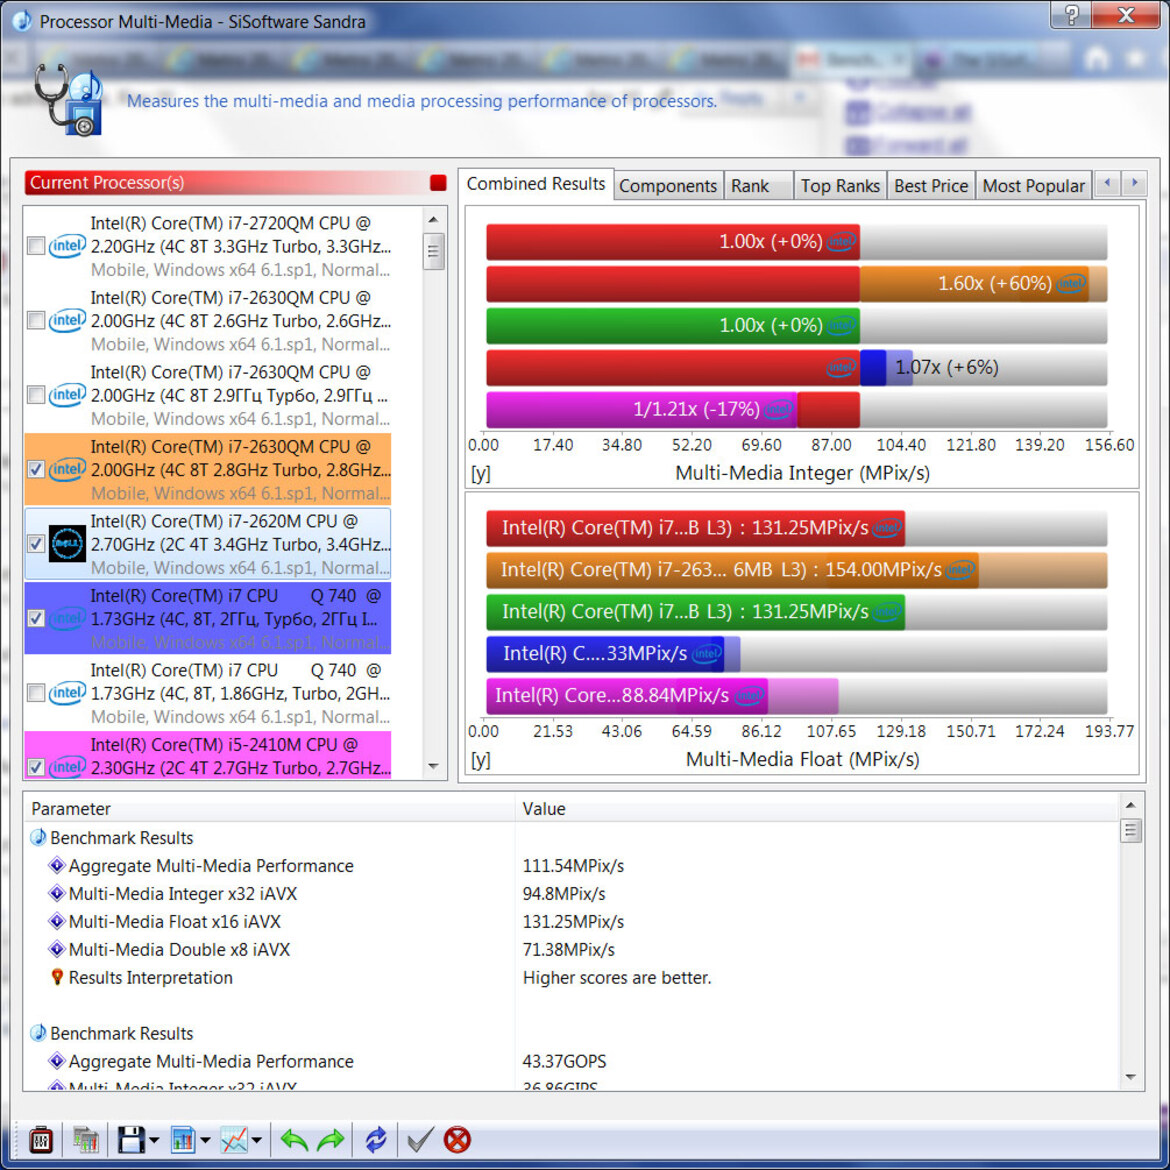This screenshot has width=1170, height=1170.
Task: Click Intel logo on the 1.60x orange bar
Action: (1072, 284)
